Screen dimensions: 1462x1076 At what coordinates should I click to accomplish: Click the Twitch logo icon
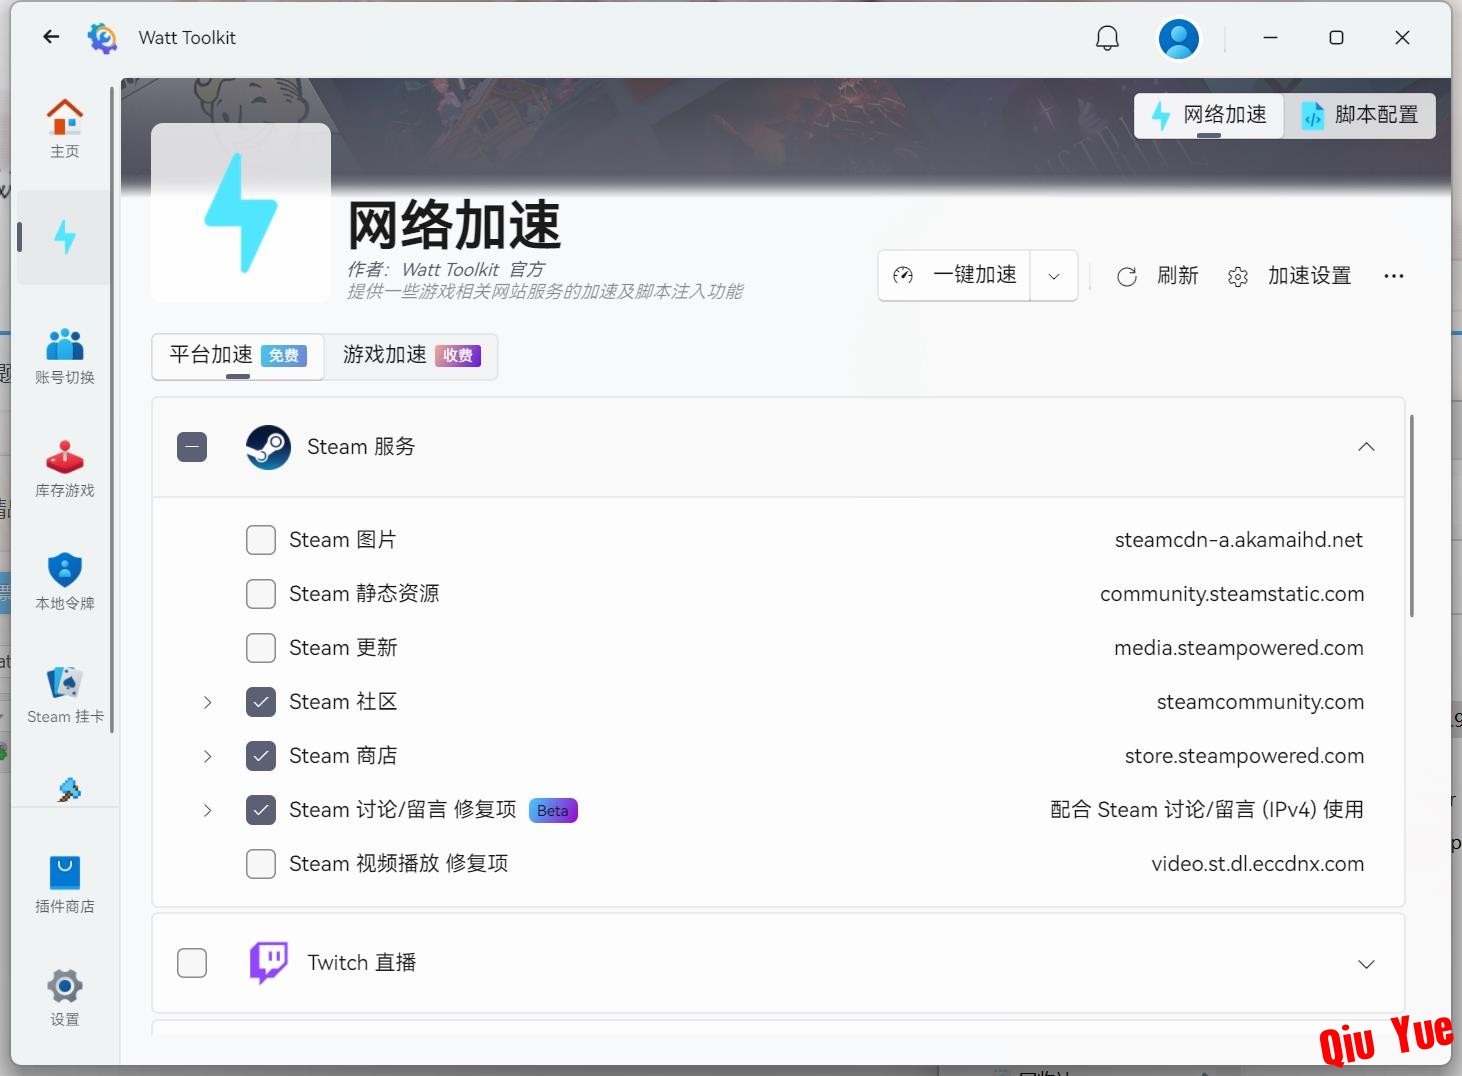pyautogui.click(x=268, y=963)
